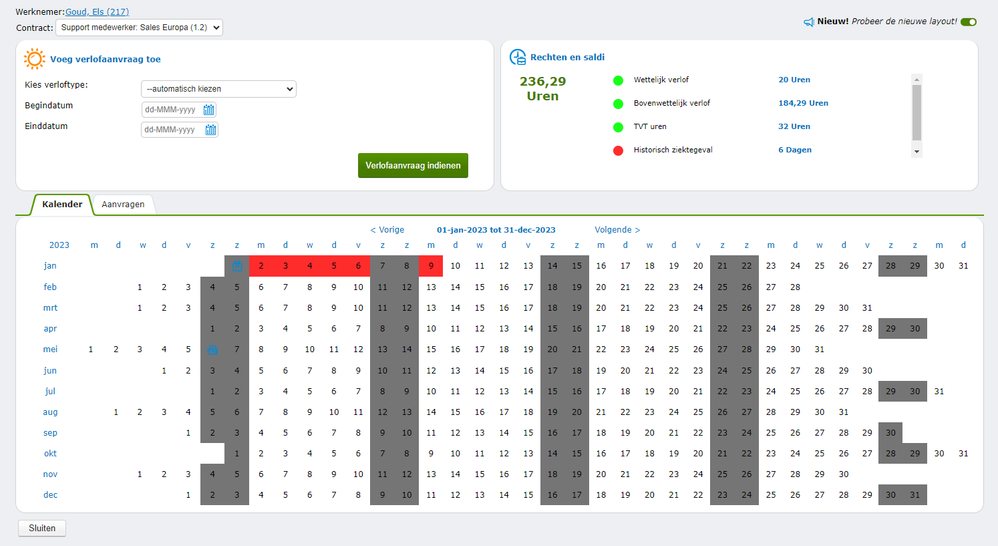Click the holiday icon in the mei row

click(x=212, y=350)
